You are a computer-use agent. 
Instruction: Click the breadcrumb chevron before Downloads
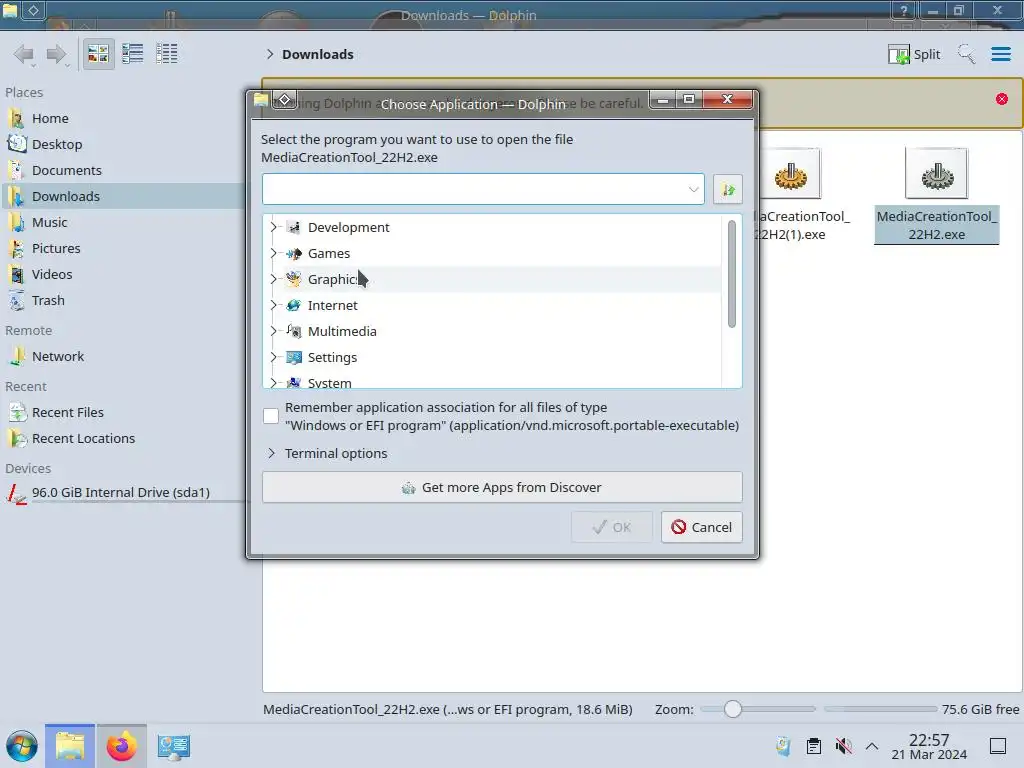(270, 54)
